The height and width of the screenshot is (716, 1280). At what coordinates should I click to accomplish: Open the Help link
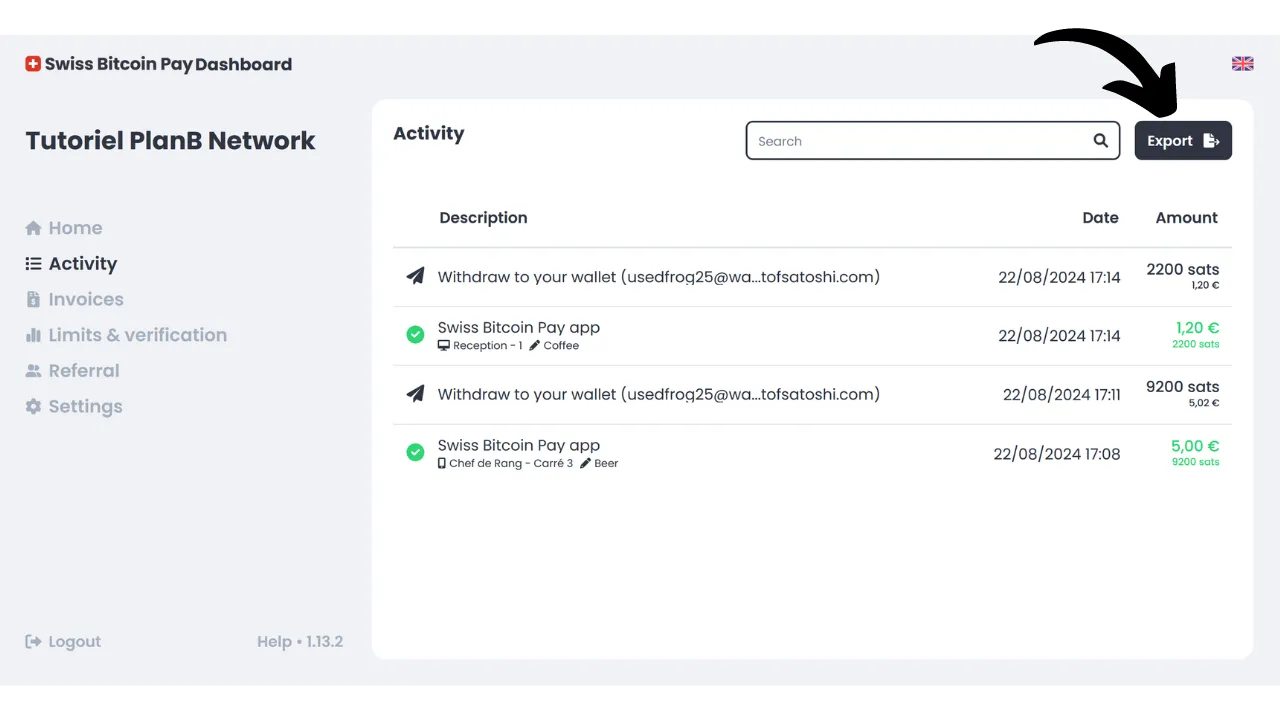(273, 642)
